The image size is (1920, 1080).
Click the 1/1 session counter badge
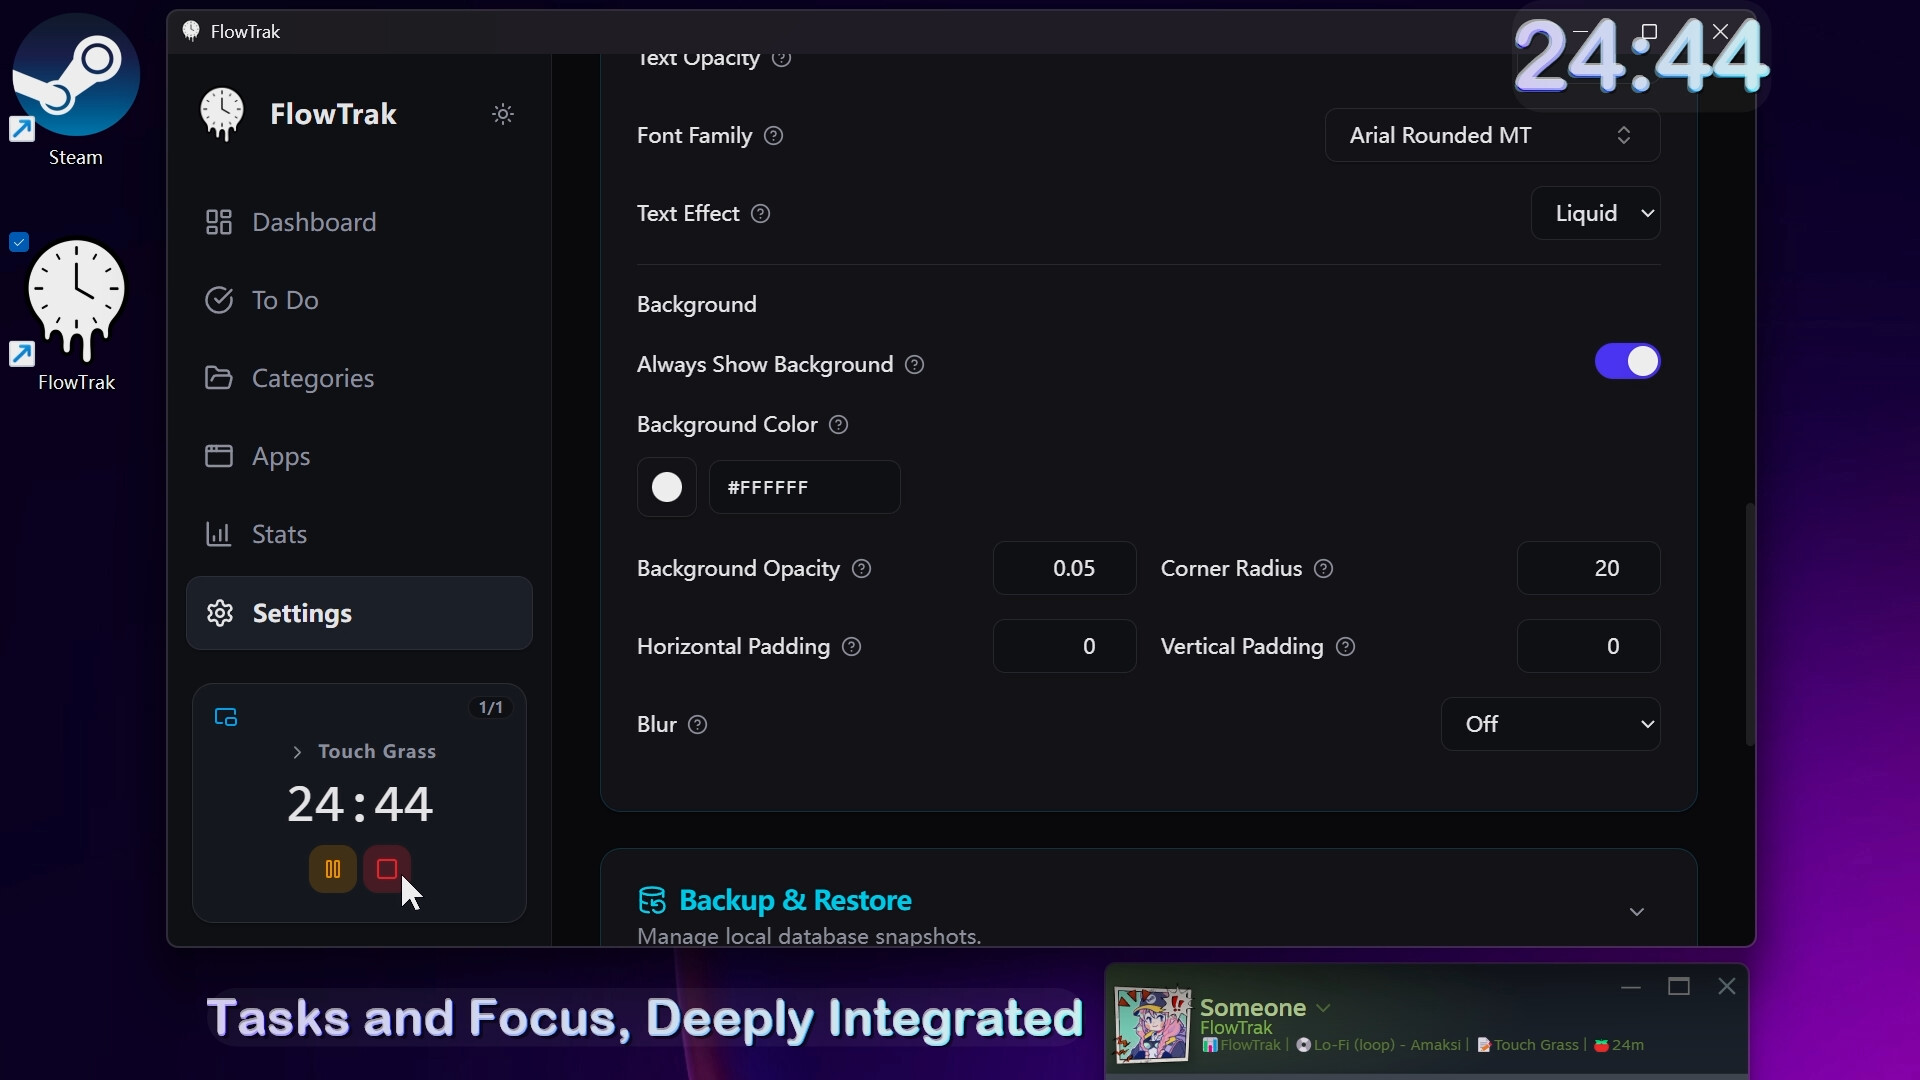[491, 708]
